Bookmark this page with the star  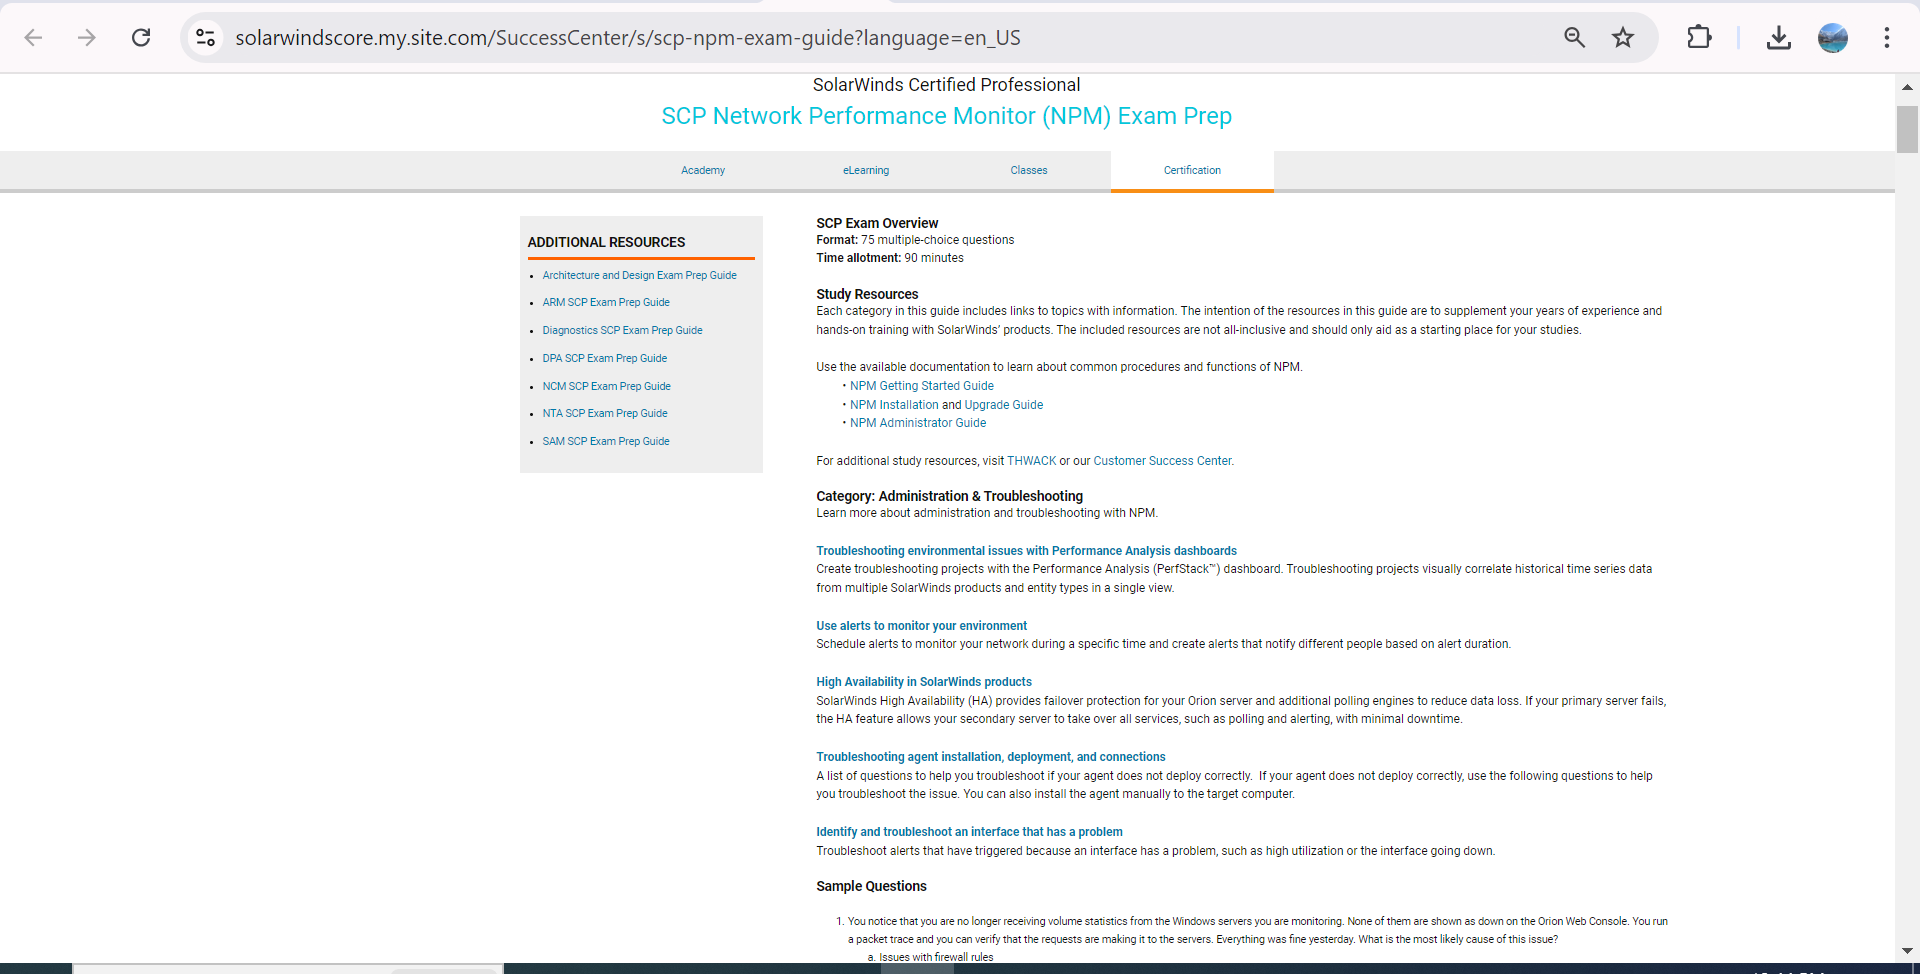pos(1623,38)
